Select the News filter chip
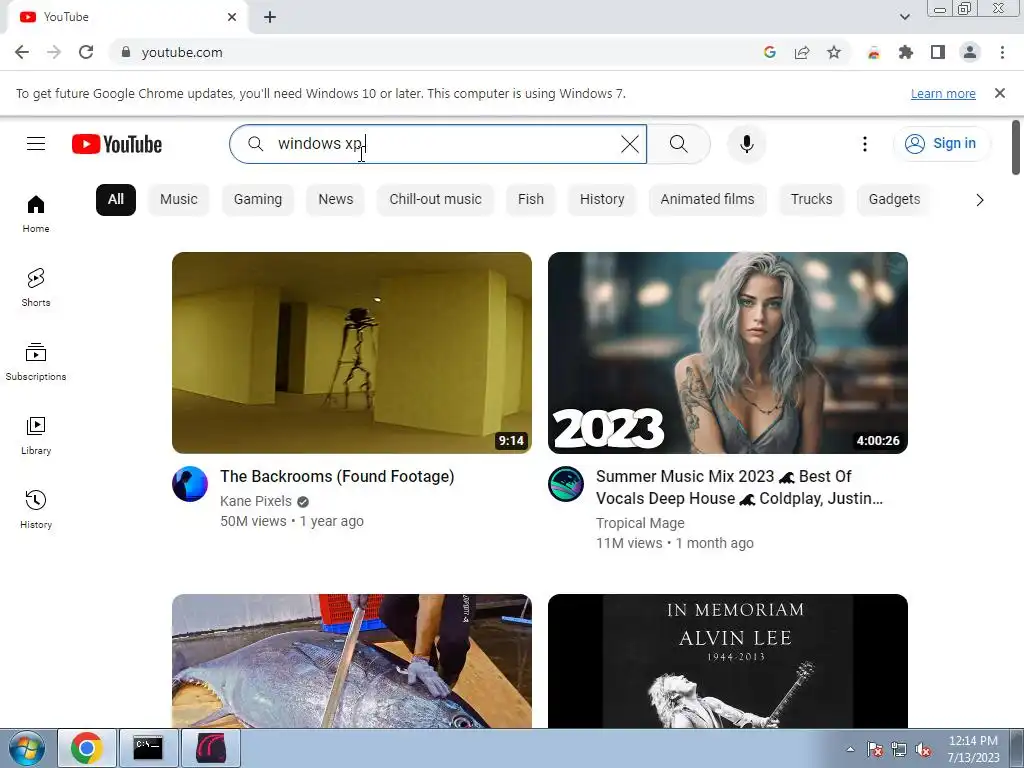The image size is (1024, 768). pyautogui.click(x=336, y=199)
